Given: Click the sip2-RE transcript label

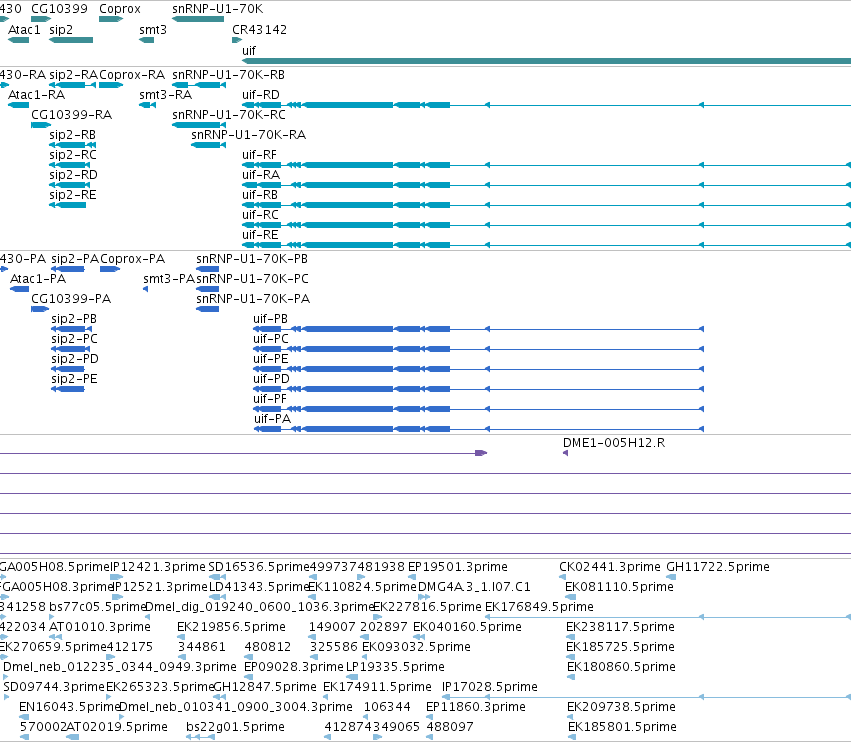Looking at the screenshot, I should pyautogui.click(x=73, y=195).
